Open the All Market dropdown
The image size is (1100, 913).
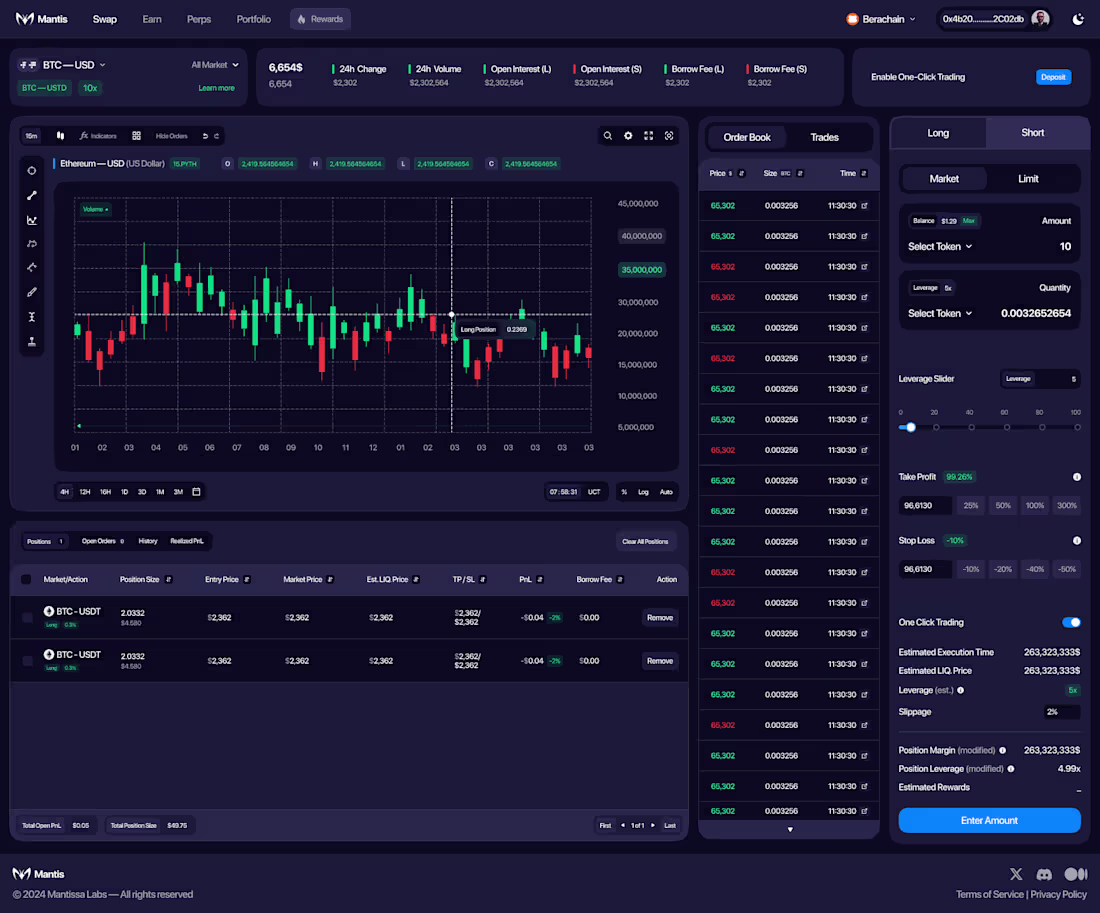214,64
